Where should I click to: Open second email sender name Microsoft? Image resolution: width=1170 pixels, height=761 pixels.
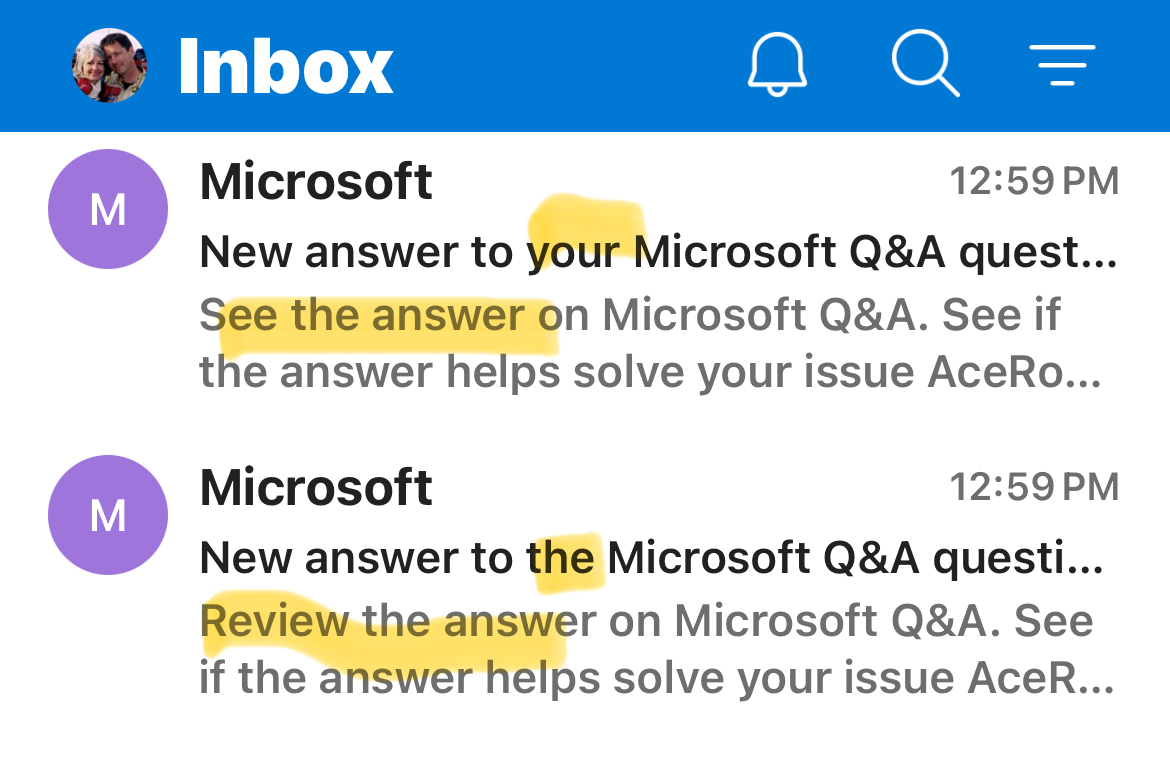pos(316,487)
